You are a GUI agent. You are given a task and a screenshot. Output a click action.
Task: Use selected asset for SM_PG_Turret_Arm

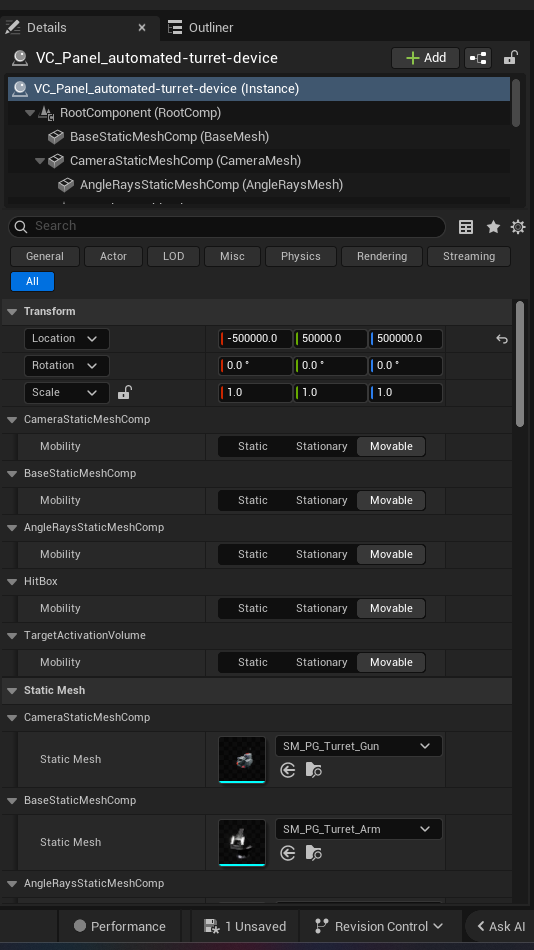(x=288, y=853)
